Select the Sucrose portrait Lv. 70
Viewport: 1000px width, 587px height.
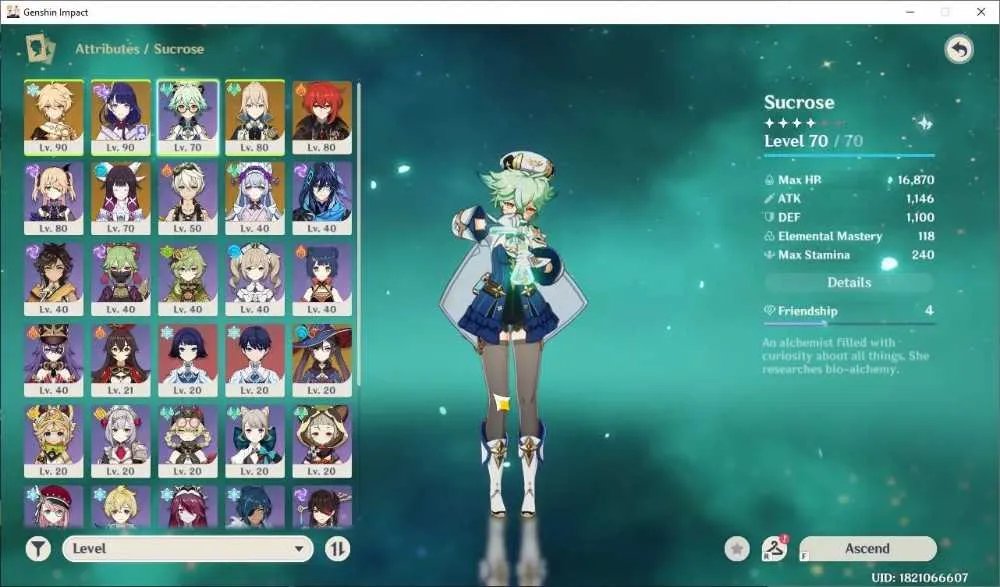[188, 117]
